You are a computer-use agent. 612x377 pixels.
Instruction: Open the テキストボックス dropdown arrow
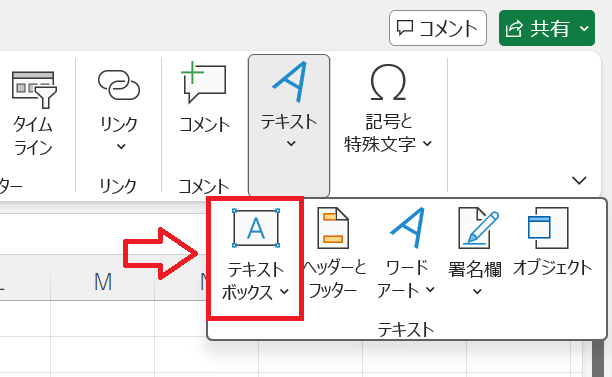tap(285, 292)
